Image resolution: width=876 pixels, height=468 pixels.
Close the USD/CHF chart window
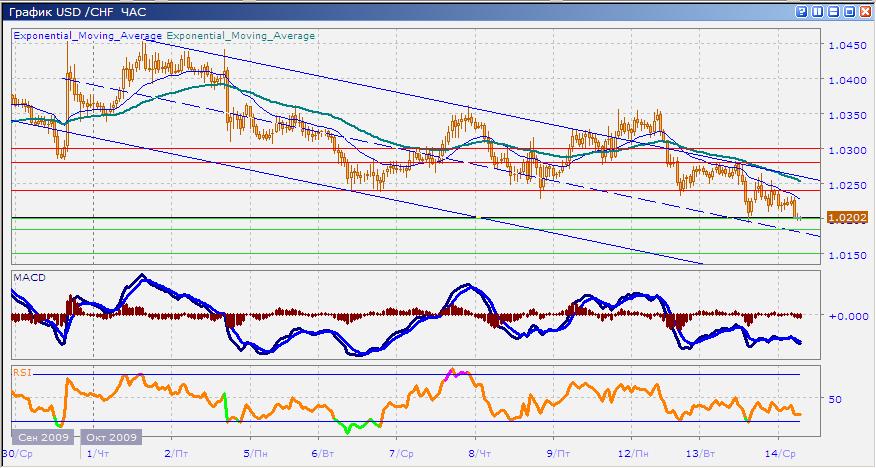866,11
